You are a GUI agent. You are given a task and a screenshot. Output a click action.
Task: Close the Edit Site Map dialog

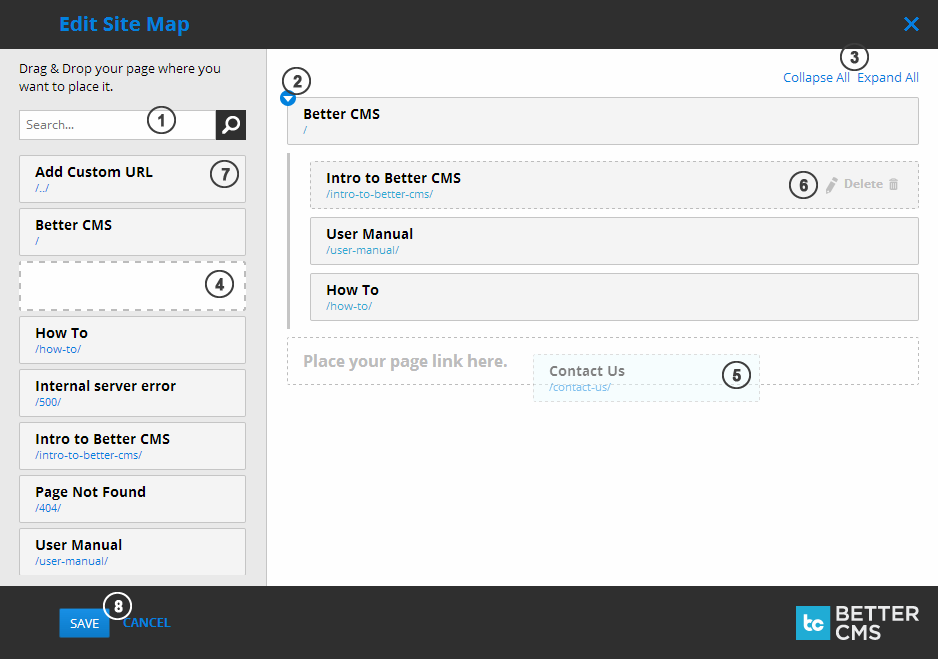tap(911, 24)
